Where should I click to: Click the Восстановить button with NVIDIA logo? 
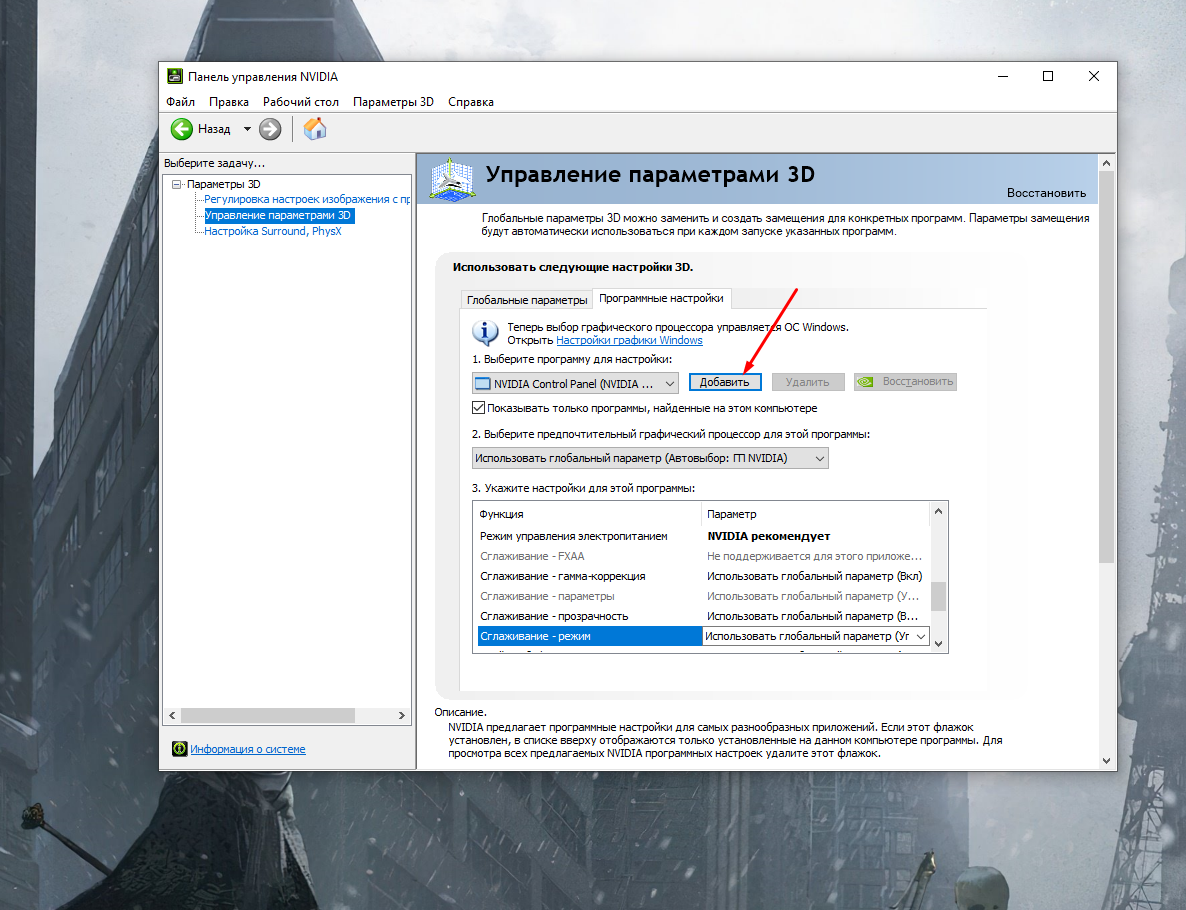tap(905, 382)
